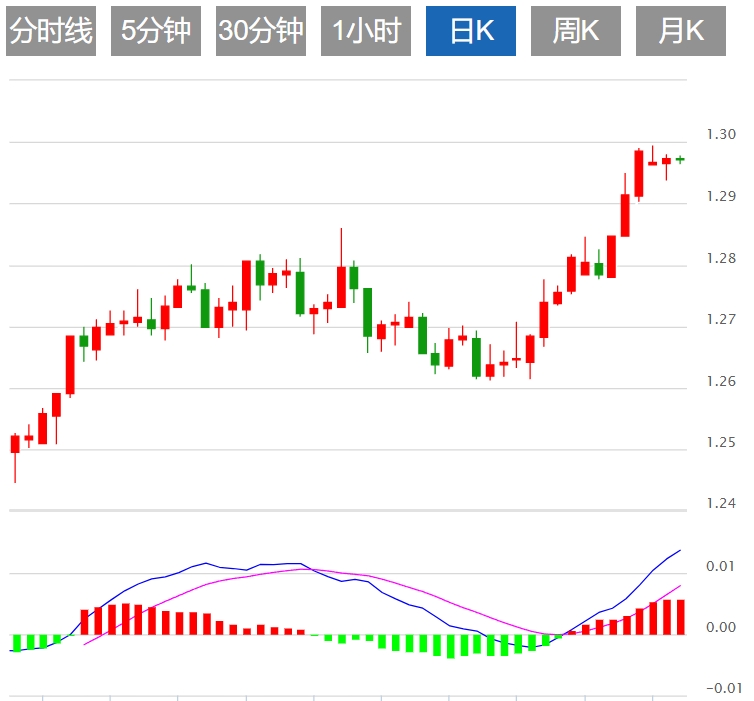The width and height of the screenshot is (754, 701).
Task: Click the 0.01 MACD axis label
Action: (721, 566)
